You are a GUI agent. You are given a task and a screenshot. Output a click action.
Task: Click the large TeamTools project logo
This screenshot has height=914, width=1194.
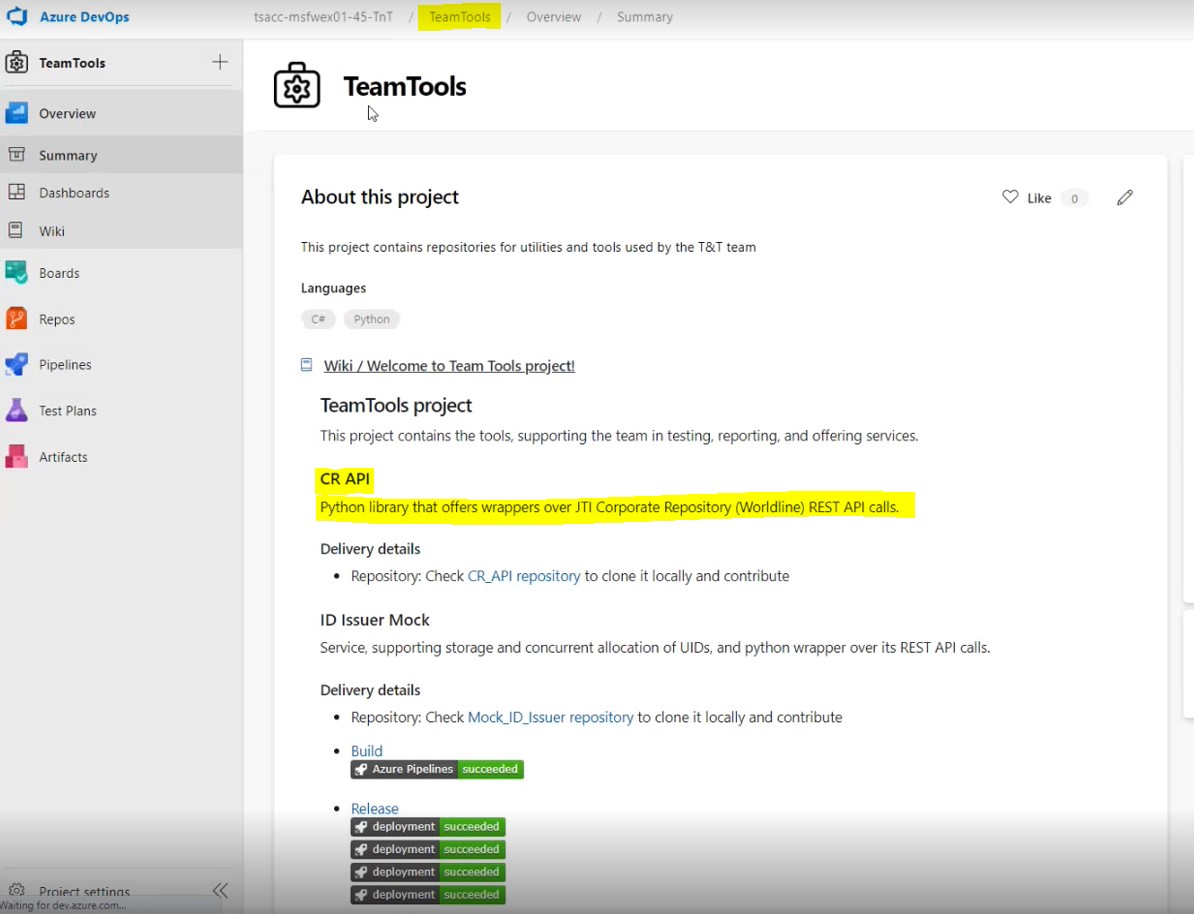click(297, 85)
